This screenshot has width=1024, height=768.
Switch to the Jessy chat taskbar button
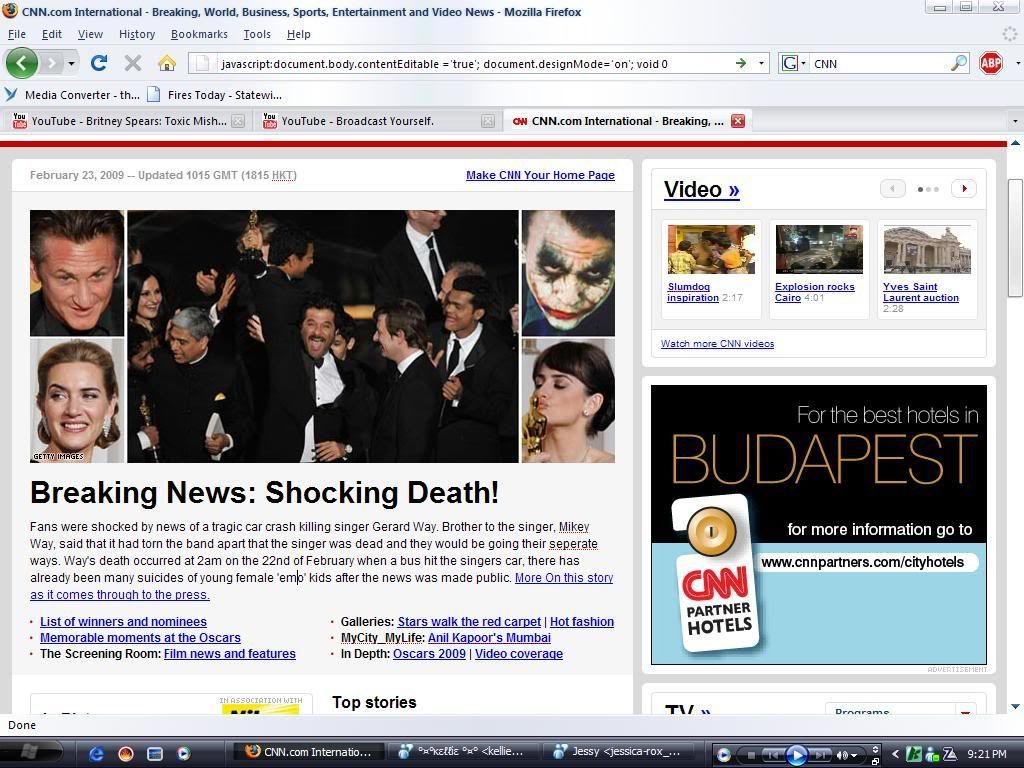tap(619, 752)
